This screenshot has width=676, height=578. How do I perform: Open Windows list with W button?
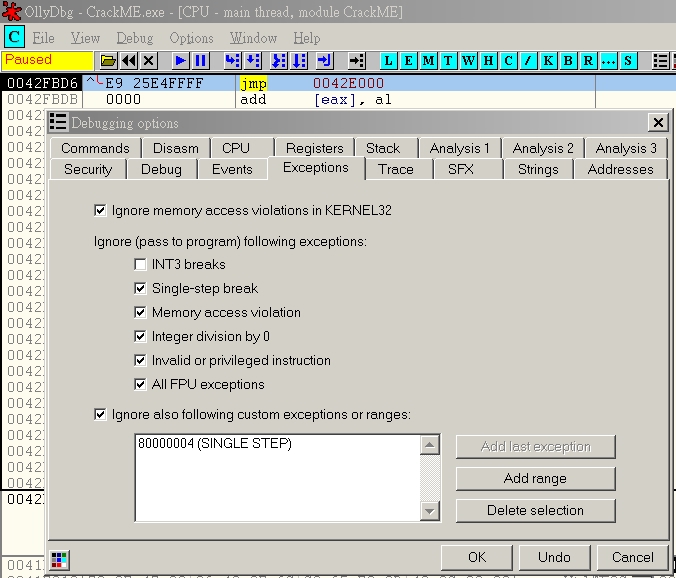tap(468, 60)
